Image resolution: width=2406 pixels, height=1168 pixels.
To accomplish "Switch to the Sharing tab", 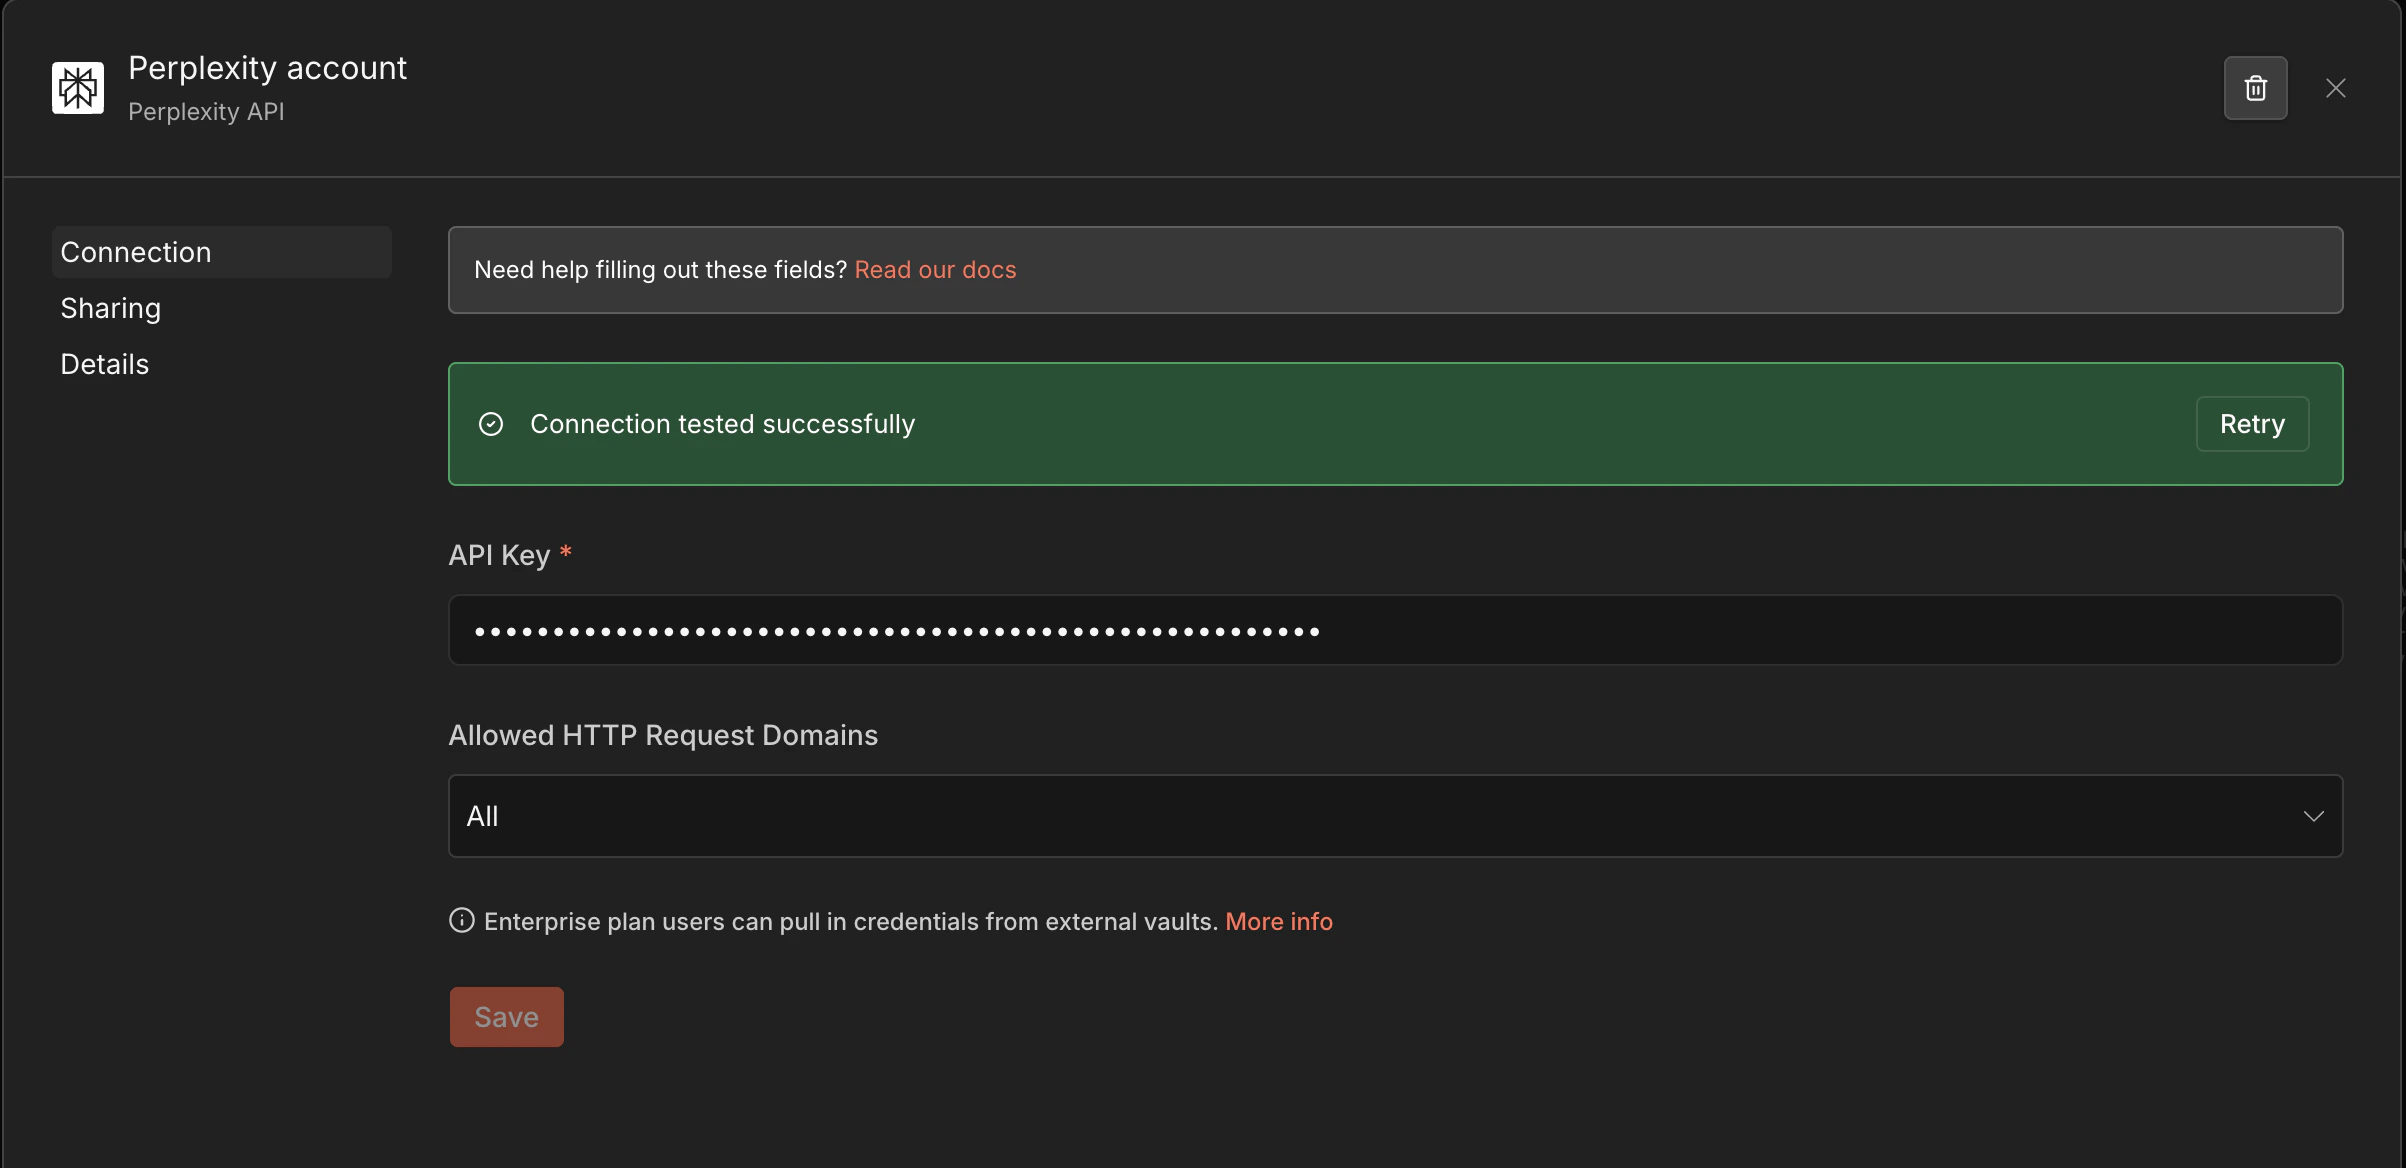I will click(110, 308).
